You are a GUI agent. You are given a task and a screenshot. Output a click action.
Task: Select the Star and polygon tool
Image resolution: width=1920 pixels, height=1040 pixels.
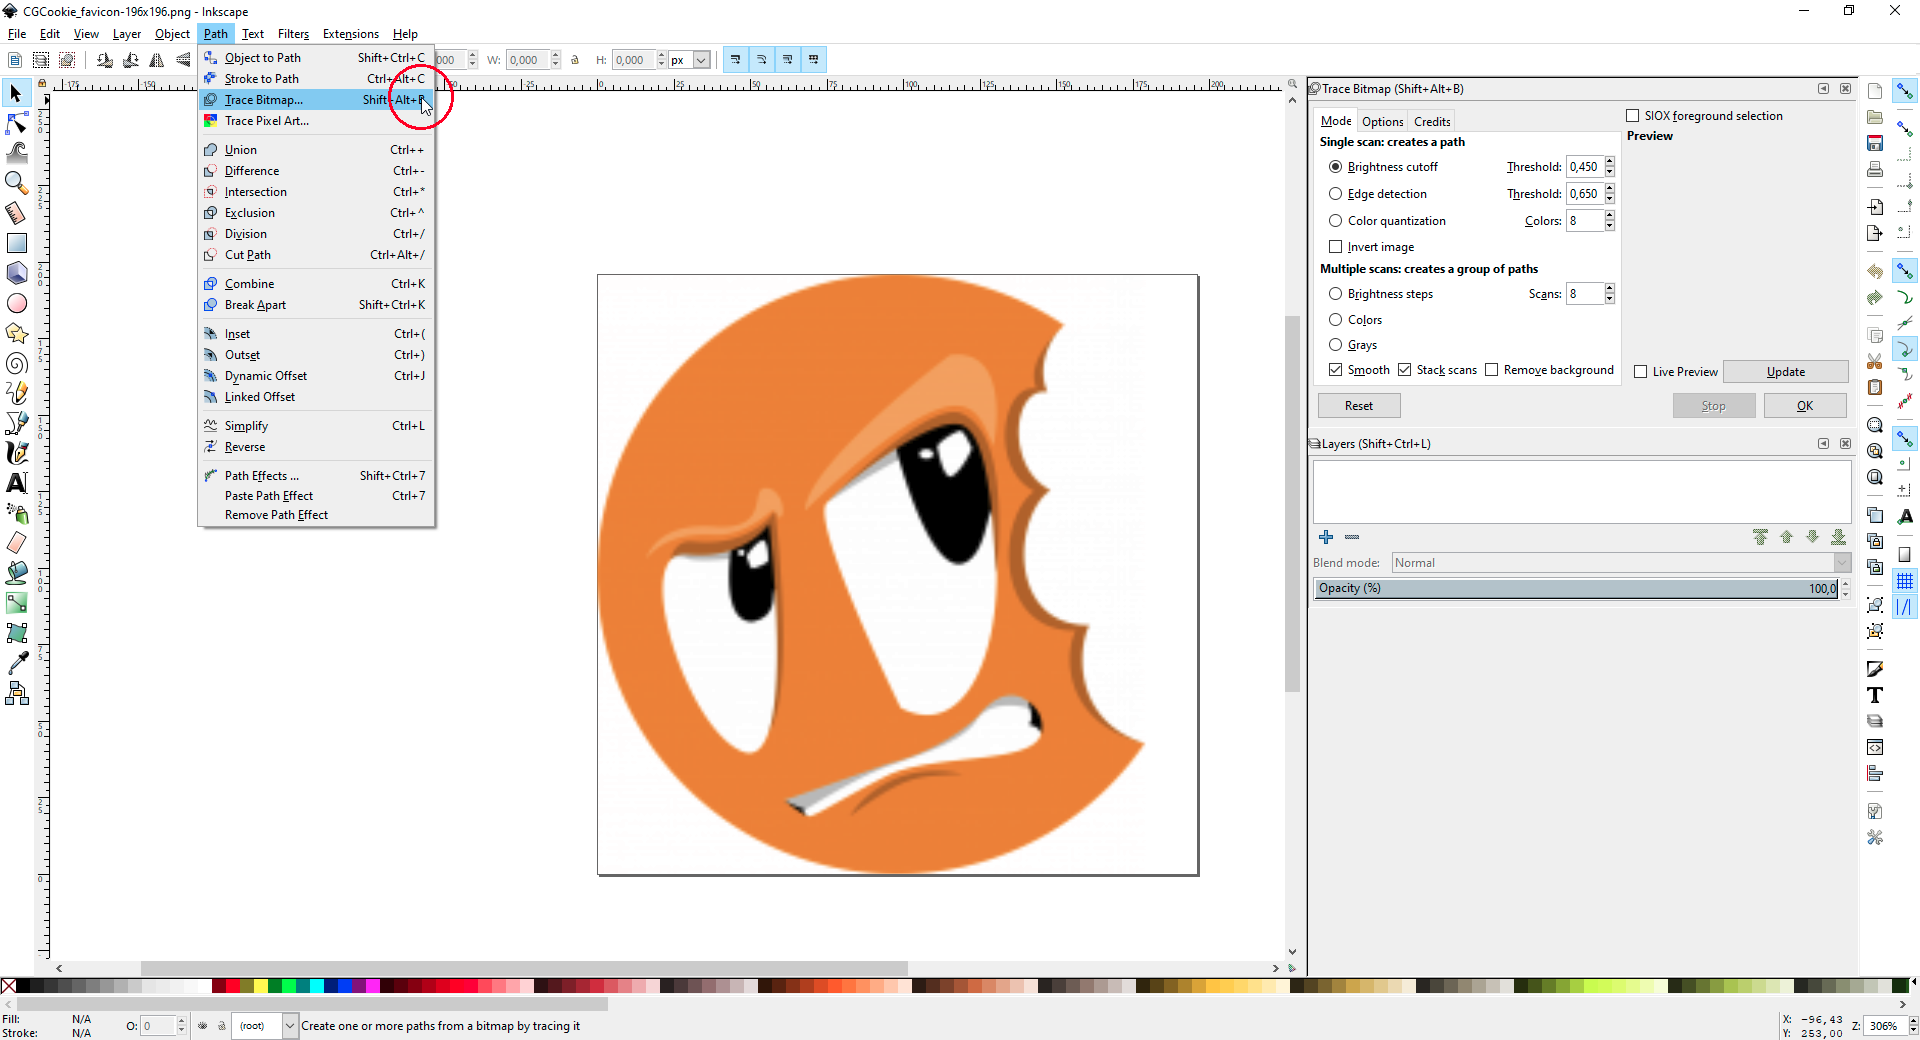[x=16, y=333]
